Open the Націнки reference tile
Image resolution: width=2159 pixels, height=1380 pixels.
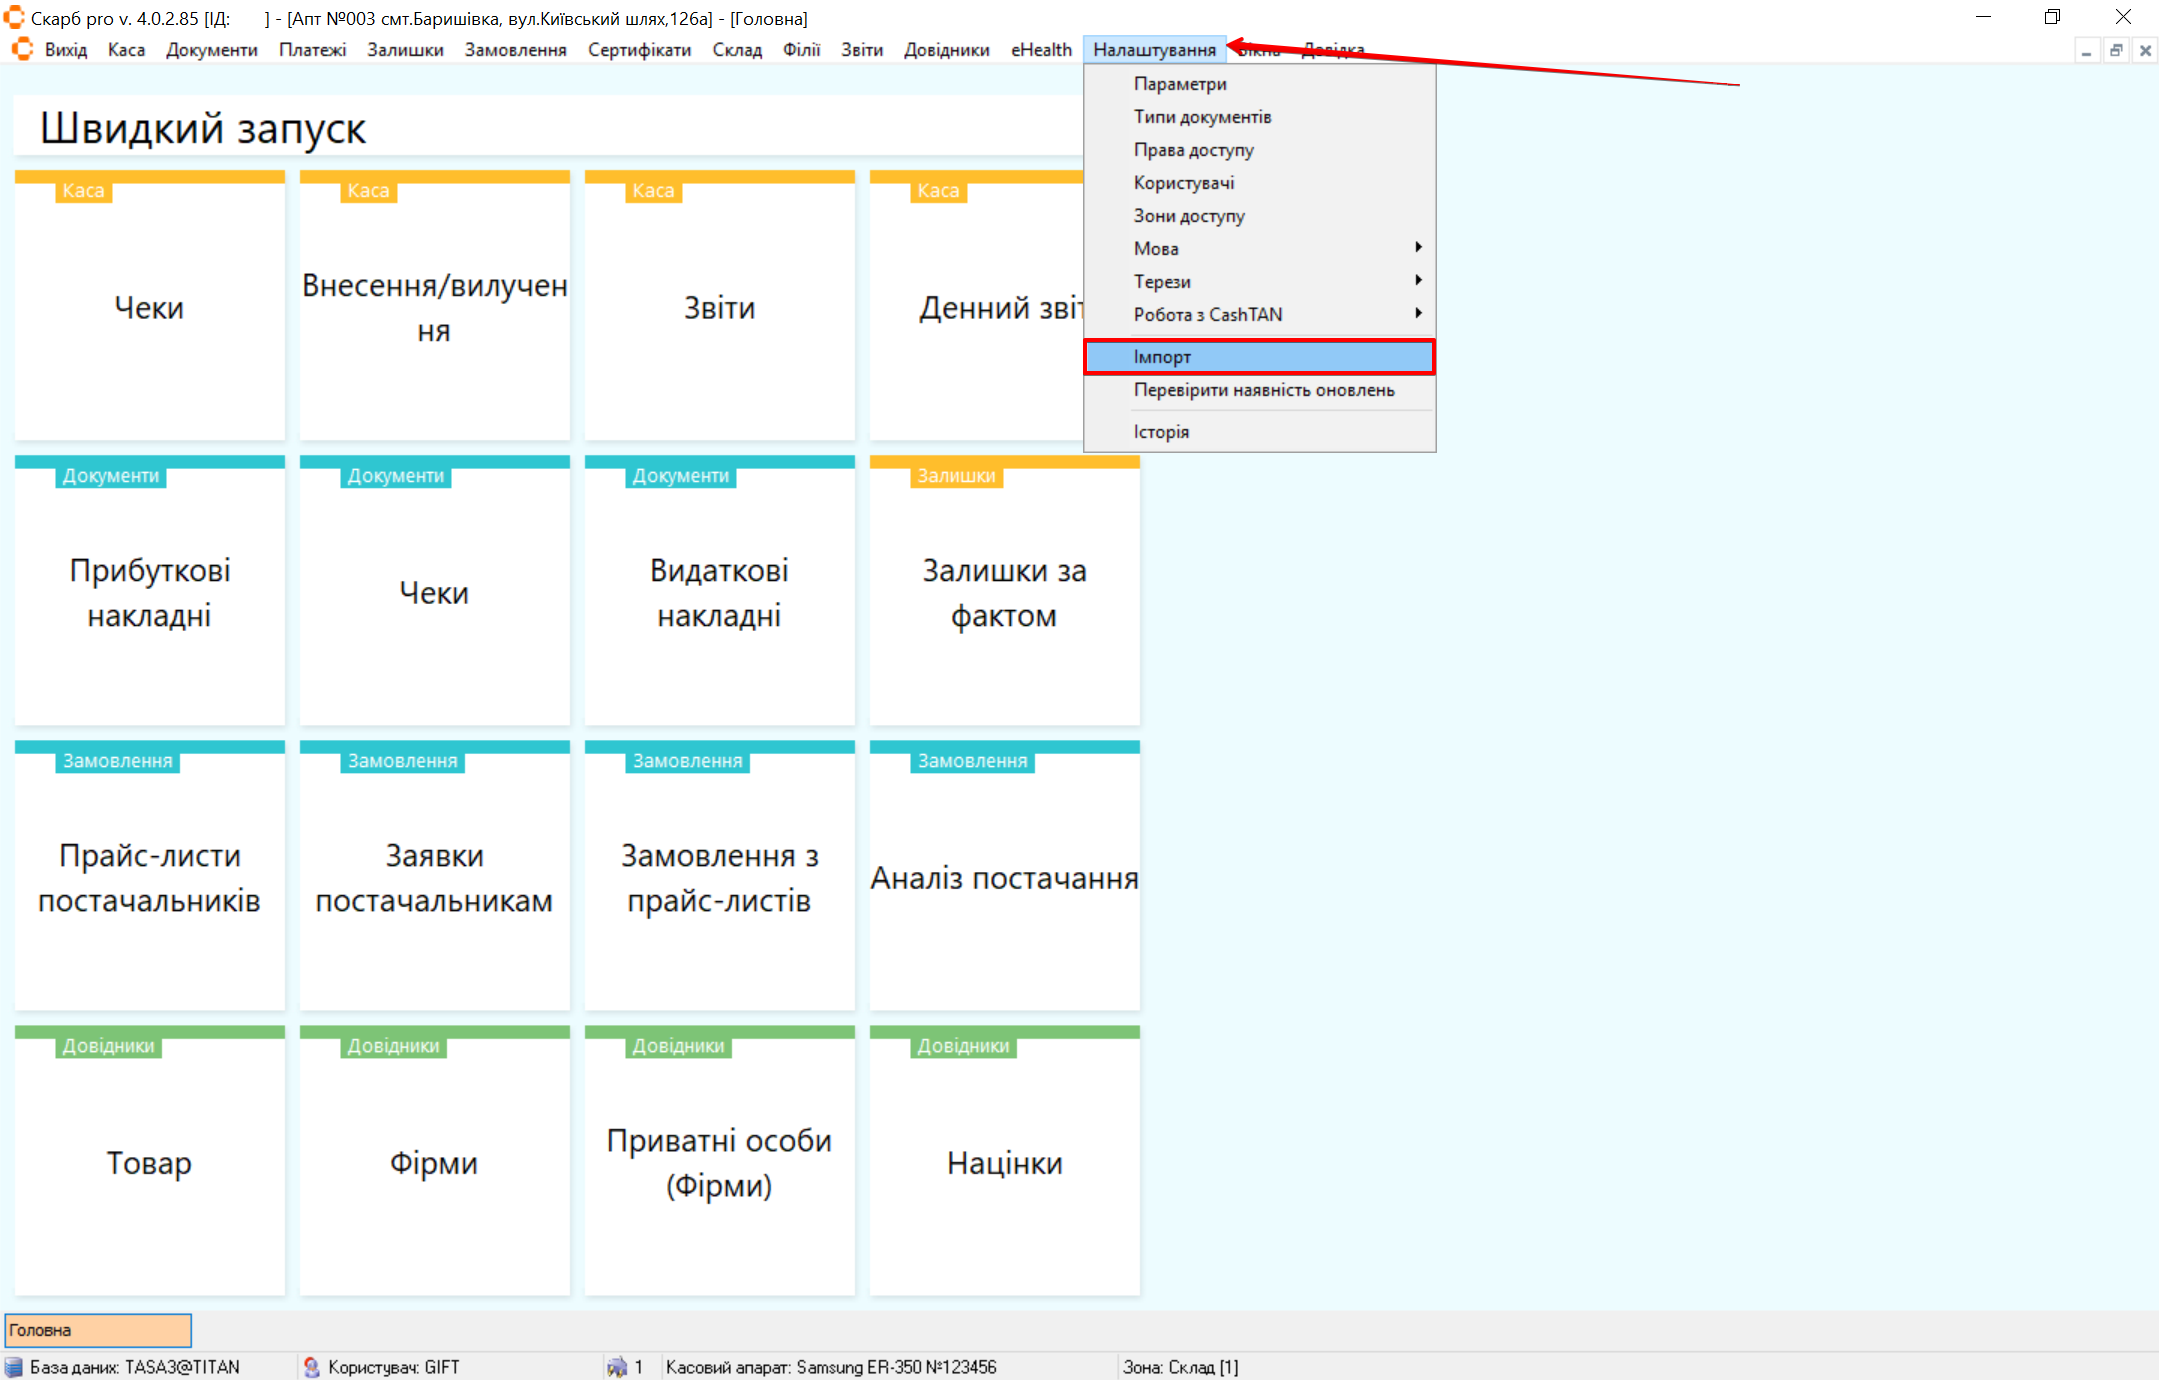[1004, 1162]
